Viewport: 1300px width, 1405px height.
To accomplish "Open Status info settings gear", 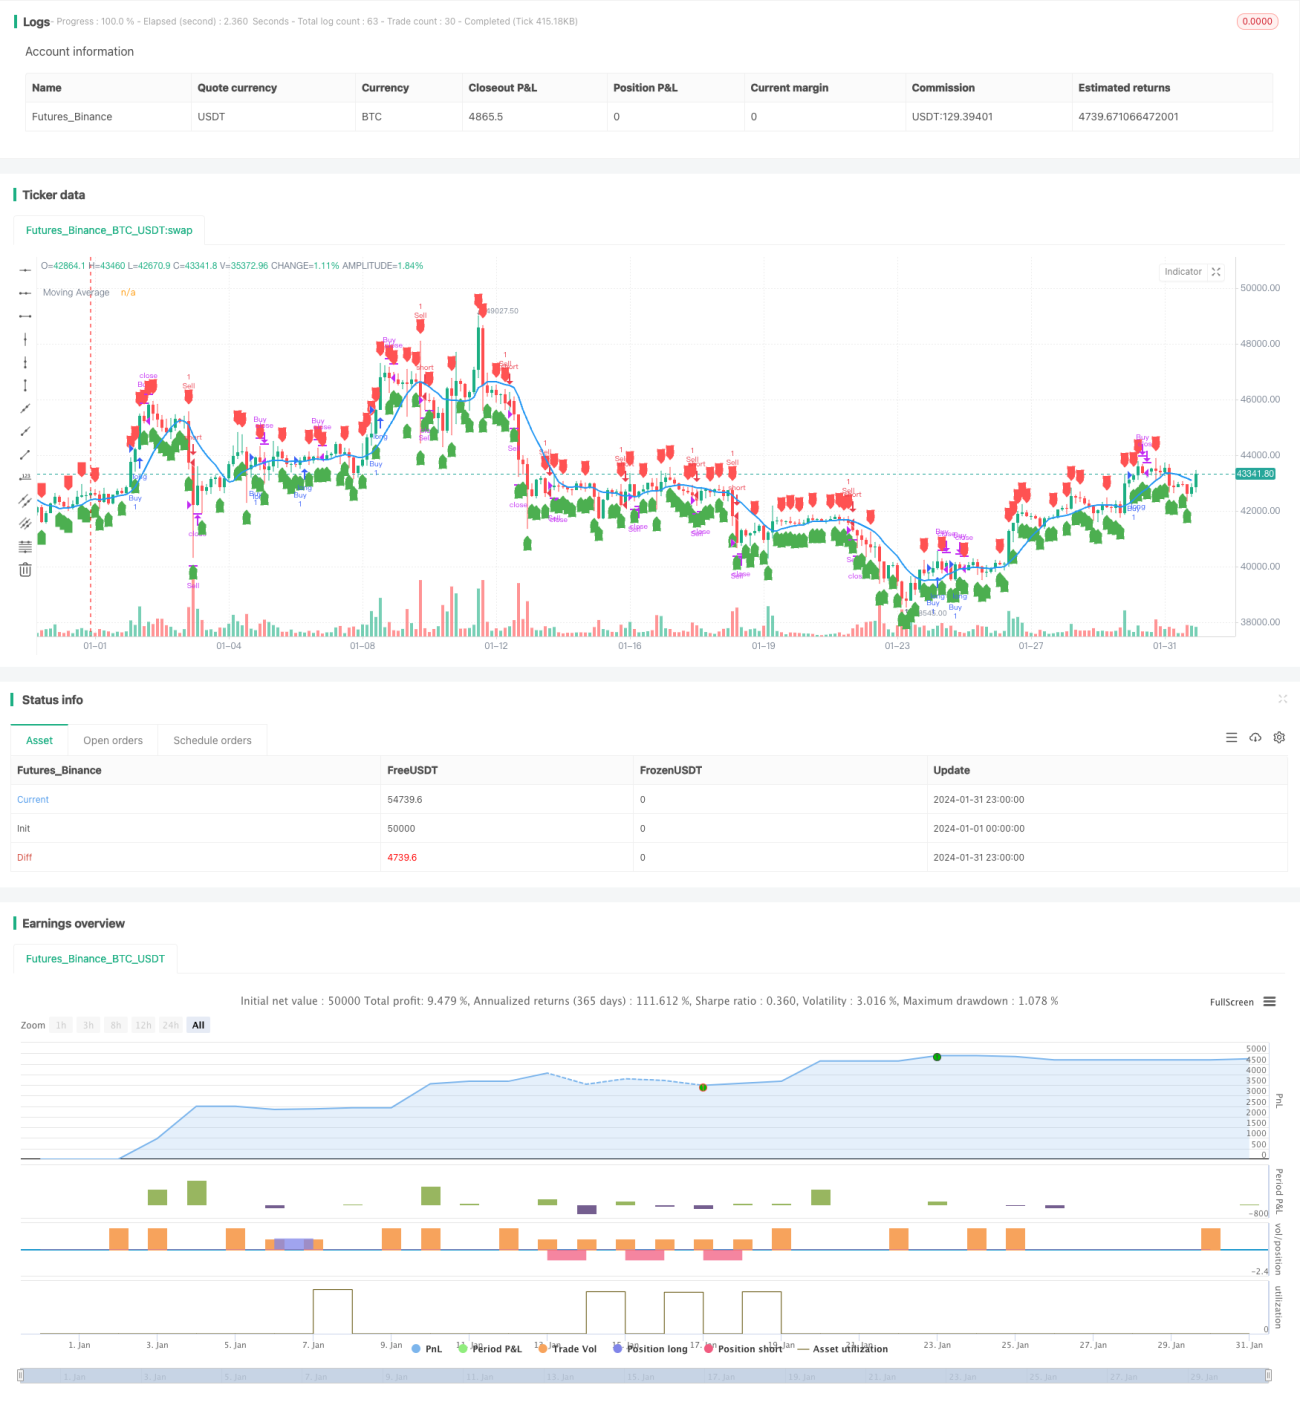I will click(1279, 737).
